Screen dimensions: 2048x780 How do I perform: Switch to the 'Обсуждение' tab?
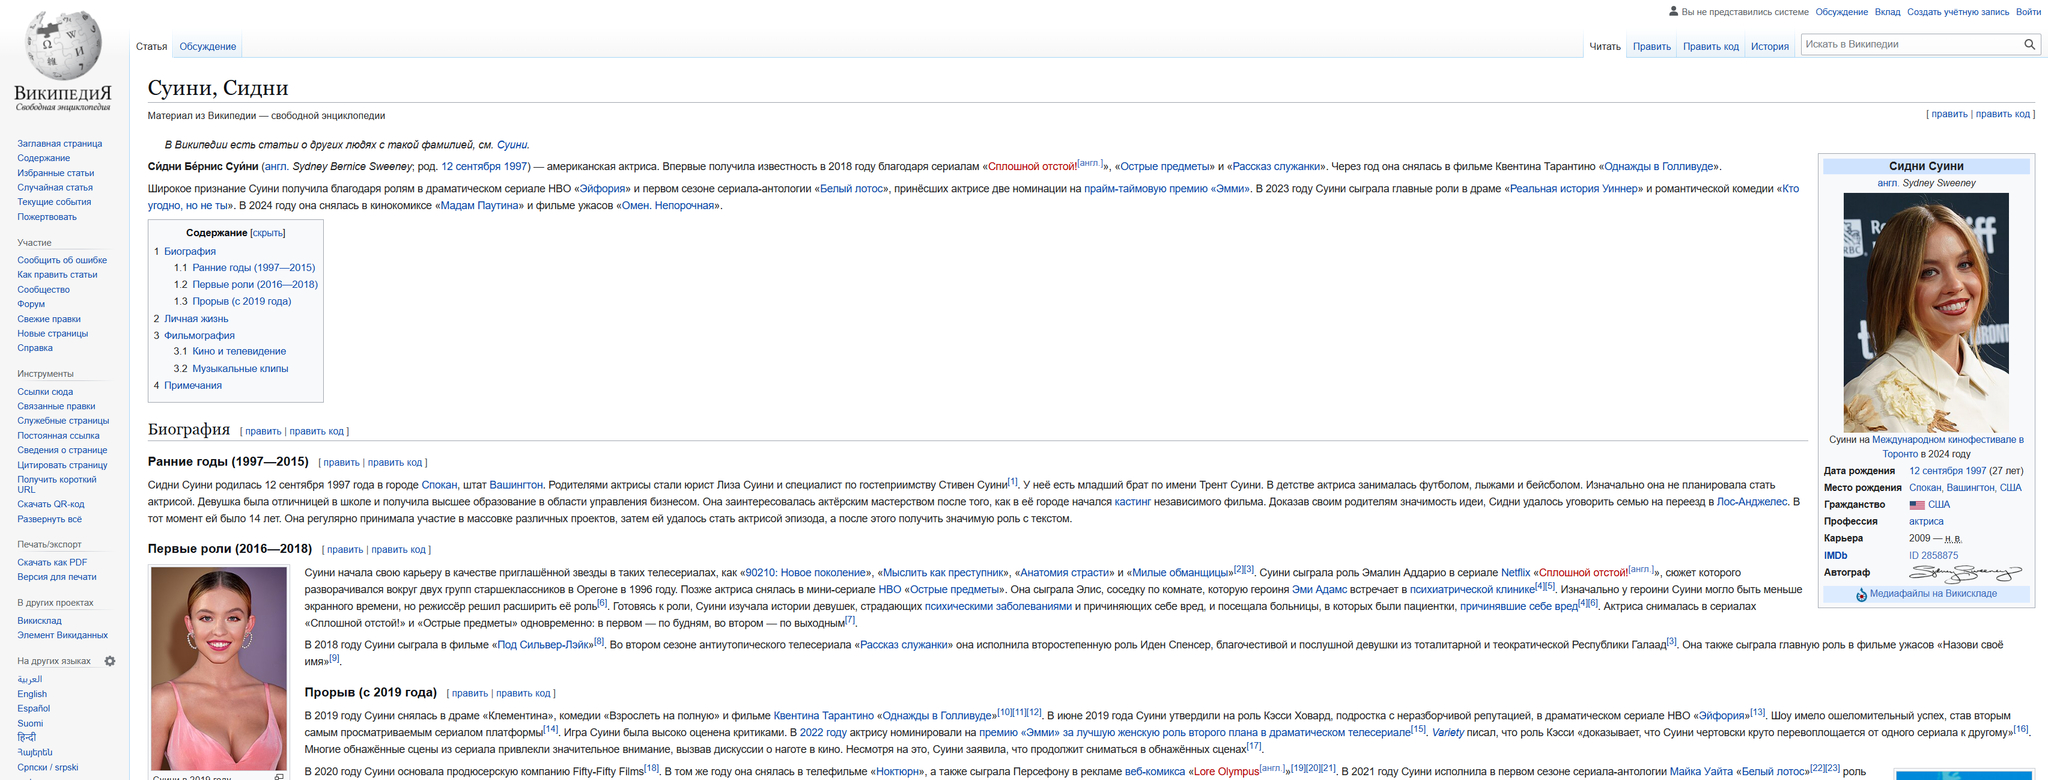point(207,47)
